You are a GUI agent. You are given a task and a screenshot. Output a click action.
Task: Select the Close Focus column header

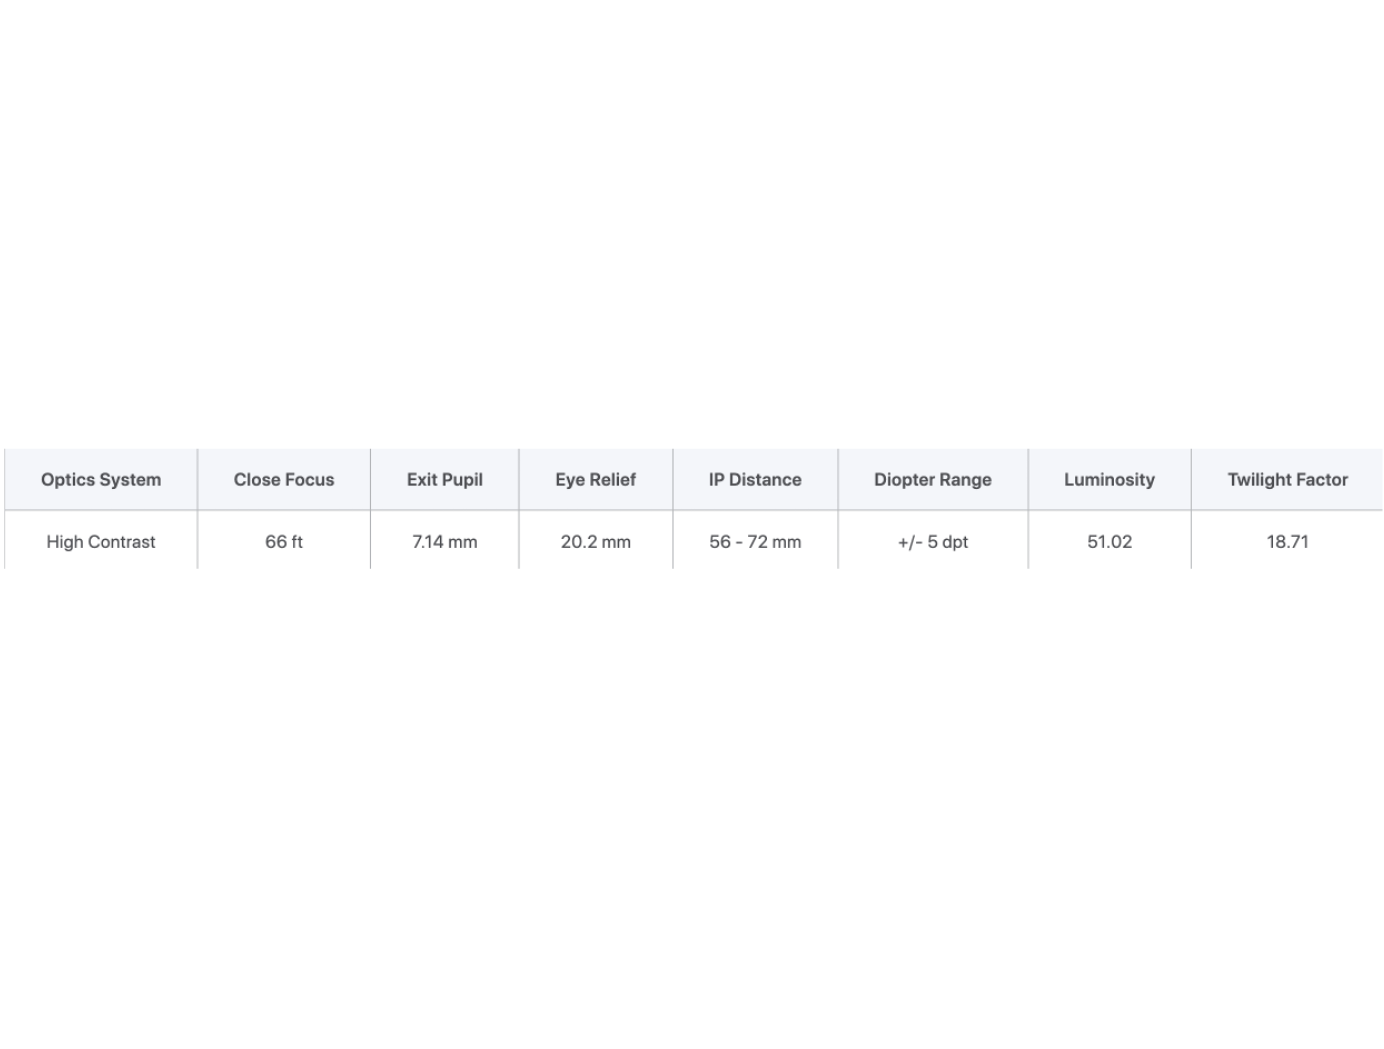click(284, 480)
